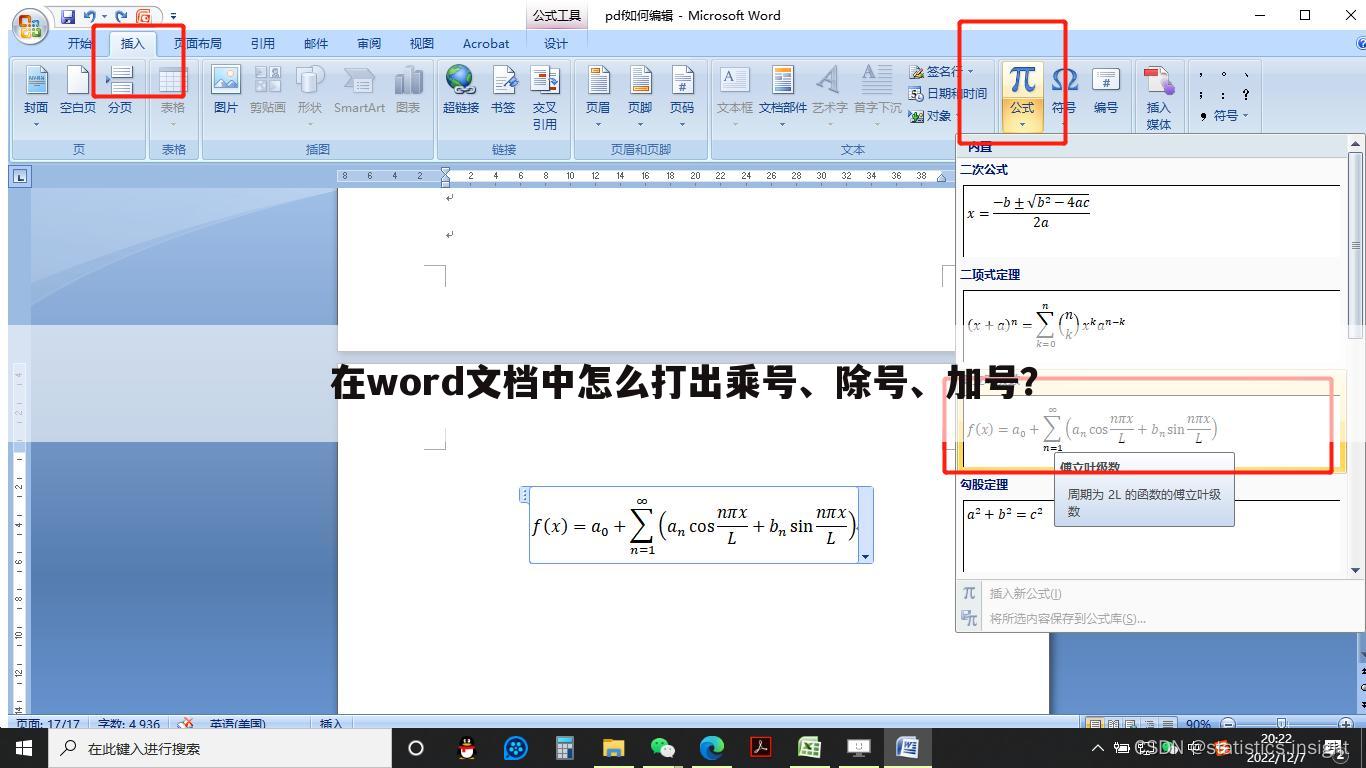1366x768 pixels.
Task: Open document parts (文档部件) menu
Action: pos(782,96)
